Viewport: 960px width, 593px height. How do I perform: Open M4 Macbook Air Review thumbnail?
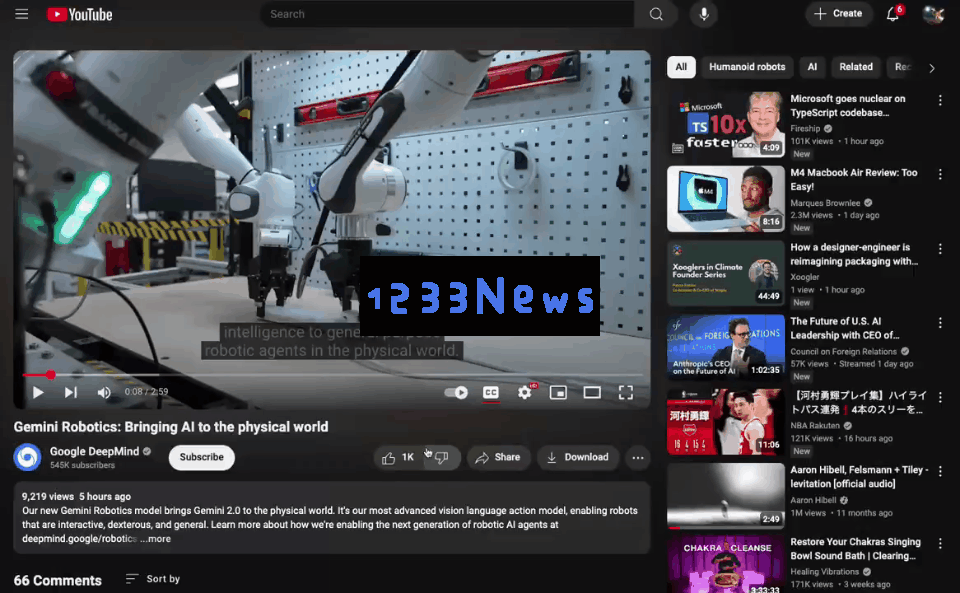[726, 199]
